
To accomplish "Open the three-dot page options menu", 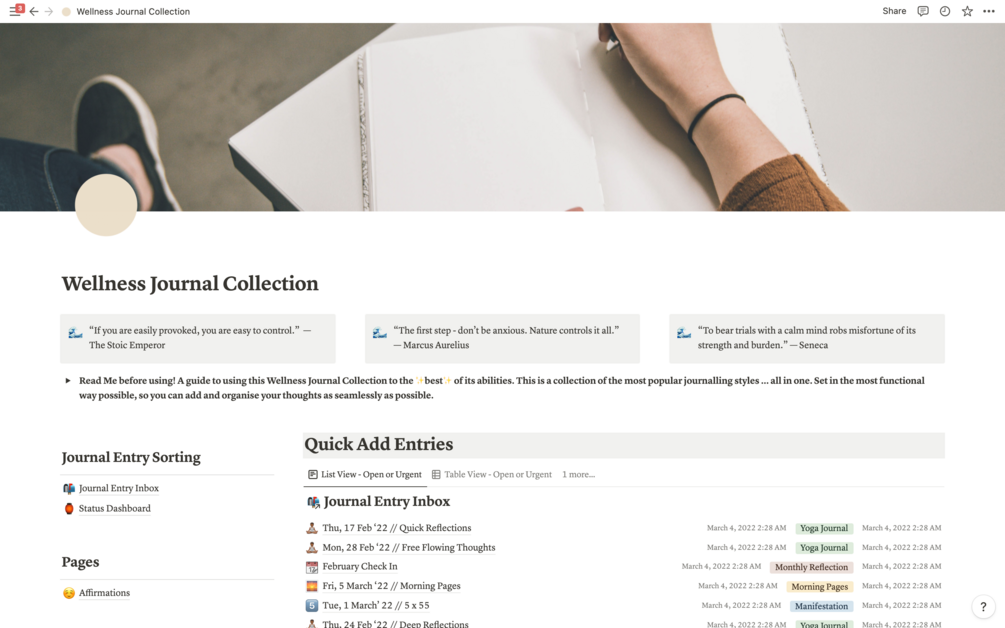I will [x=989, y=11].
